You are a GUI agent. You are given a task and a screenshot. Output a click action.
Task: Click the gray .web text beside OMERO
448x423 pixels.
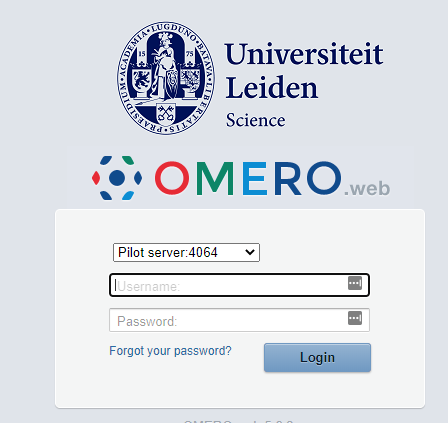click(x=367, y=189)
